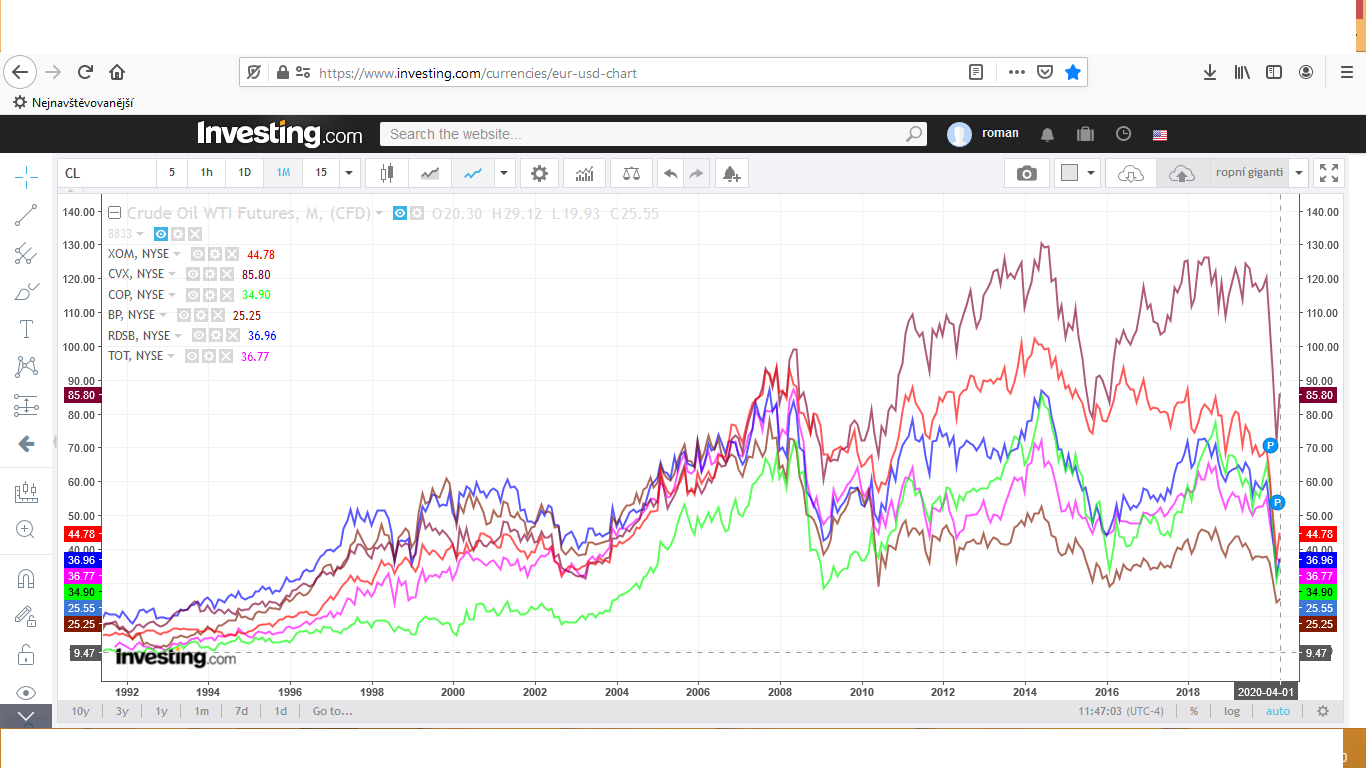Select the pitchfork drawing tool
Screen dimensions: 1366x768
26,253
